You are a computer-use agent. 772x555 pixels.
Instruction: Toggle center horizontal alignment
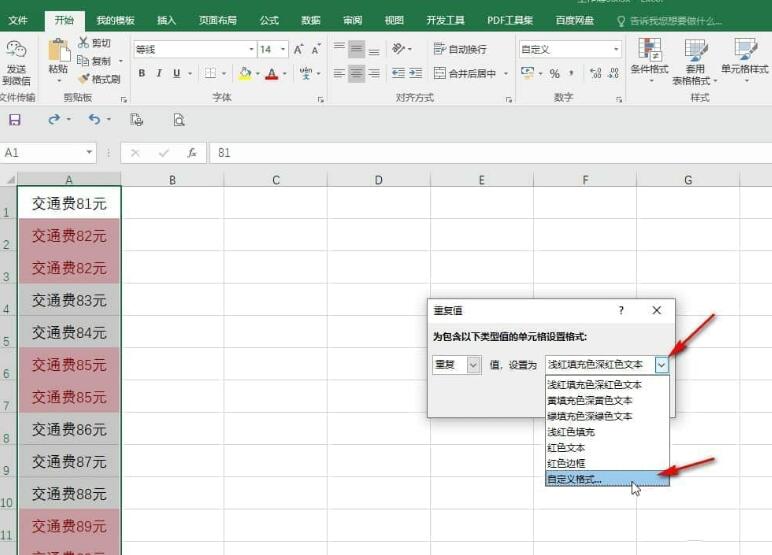click(355, 73)
